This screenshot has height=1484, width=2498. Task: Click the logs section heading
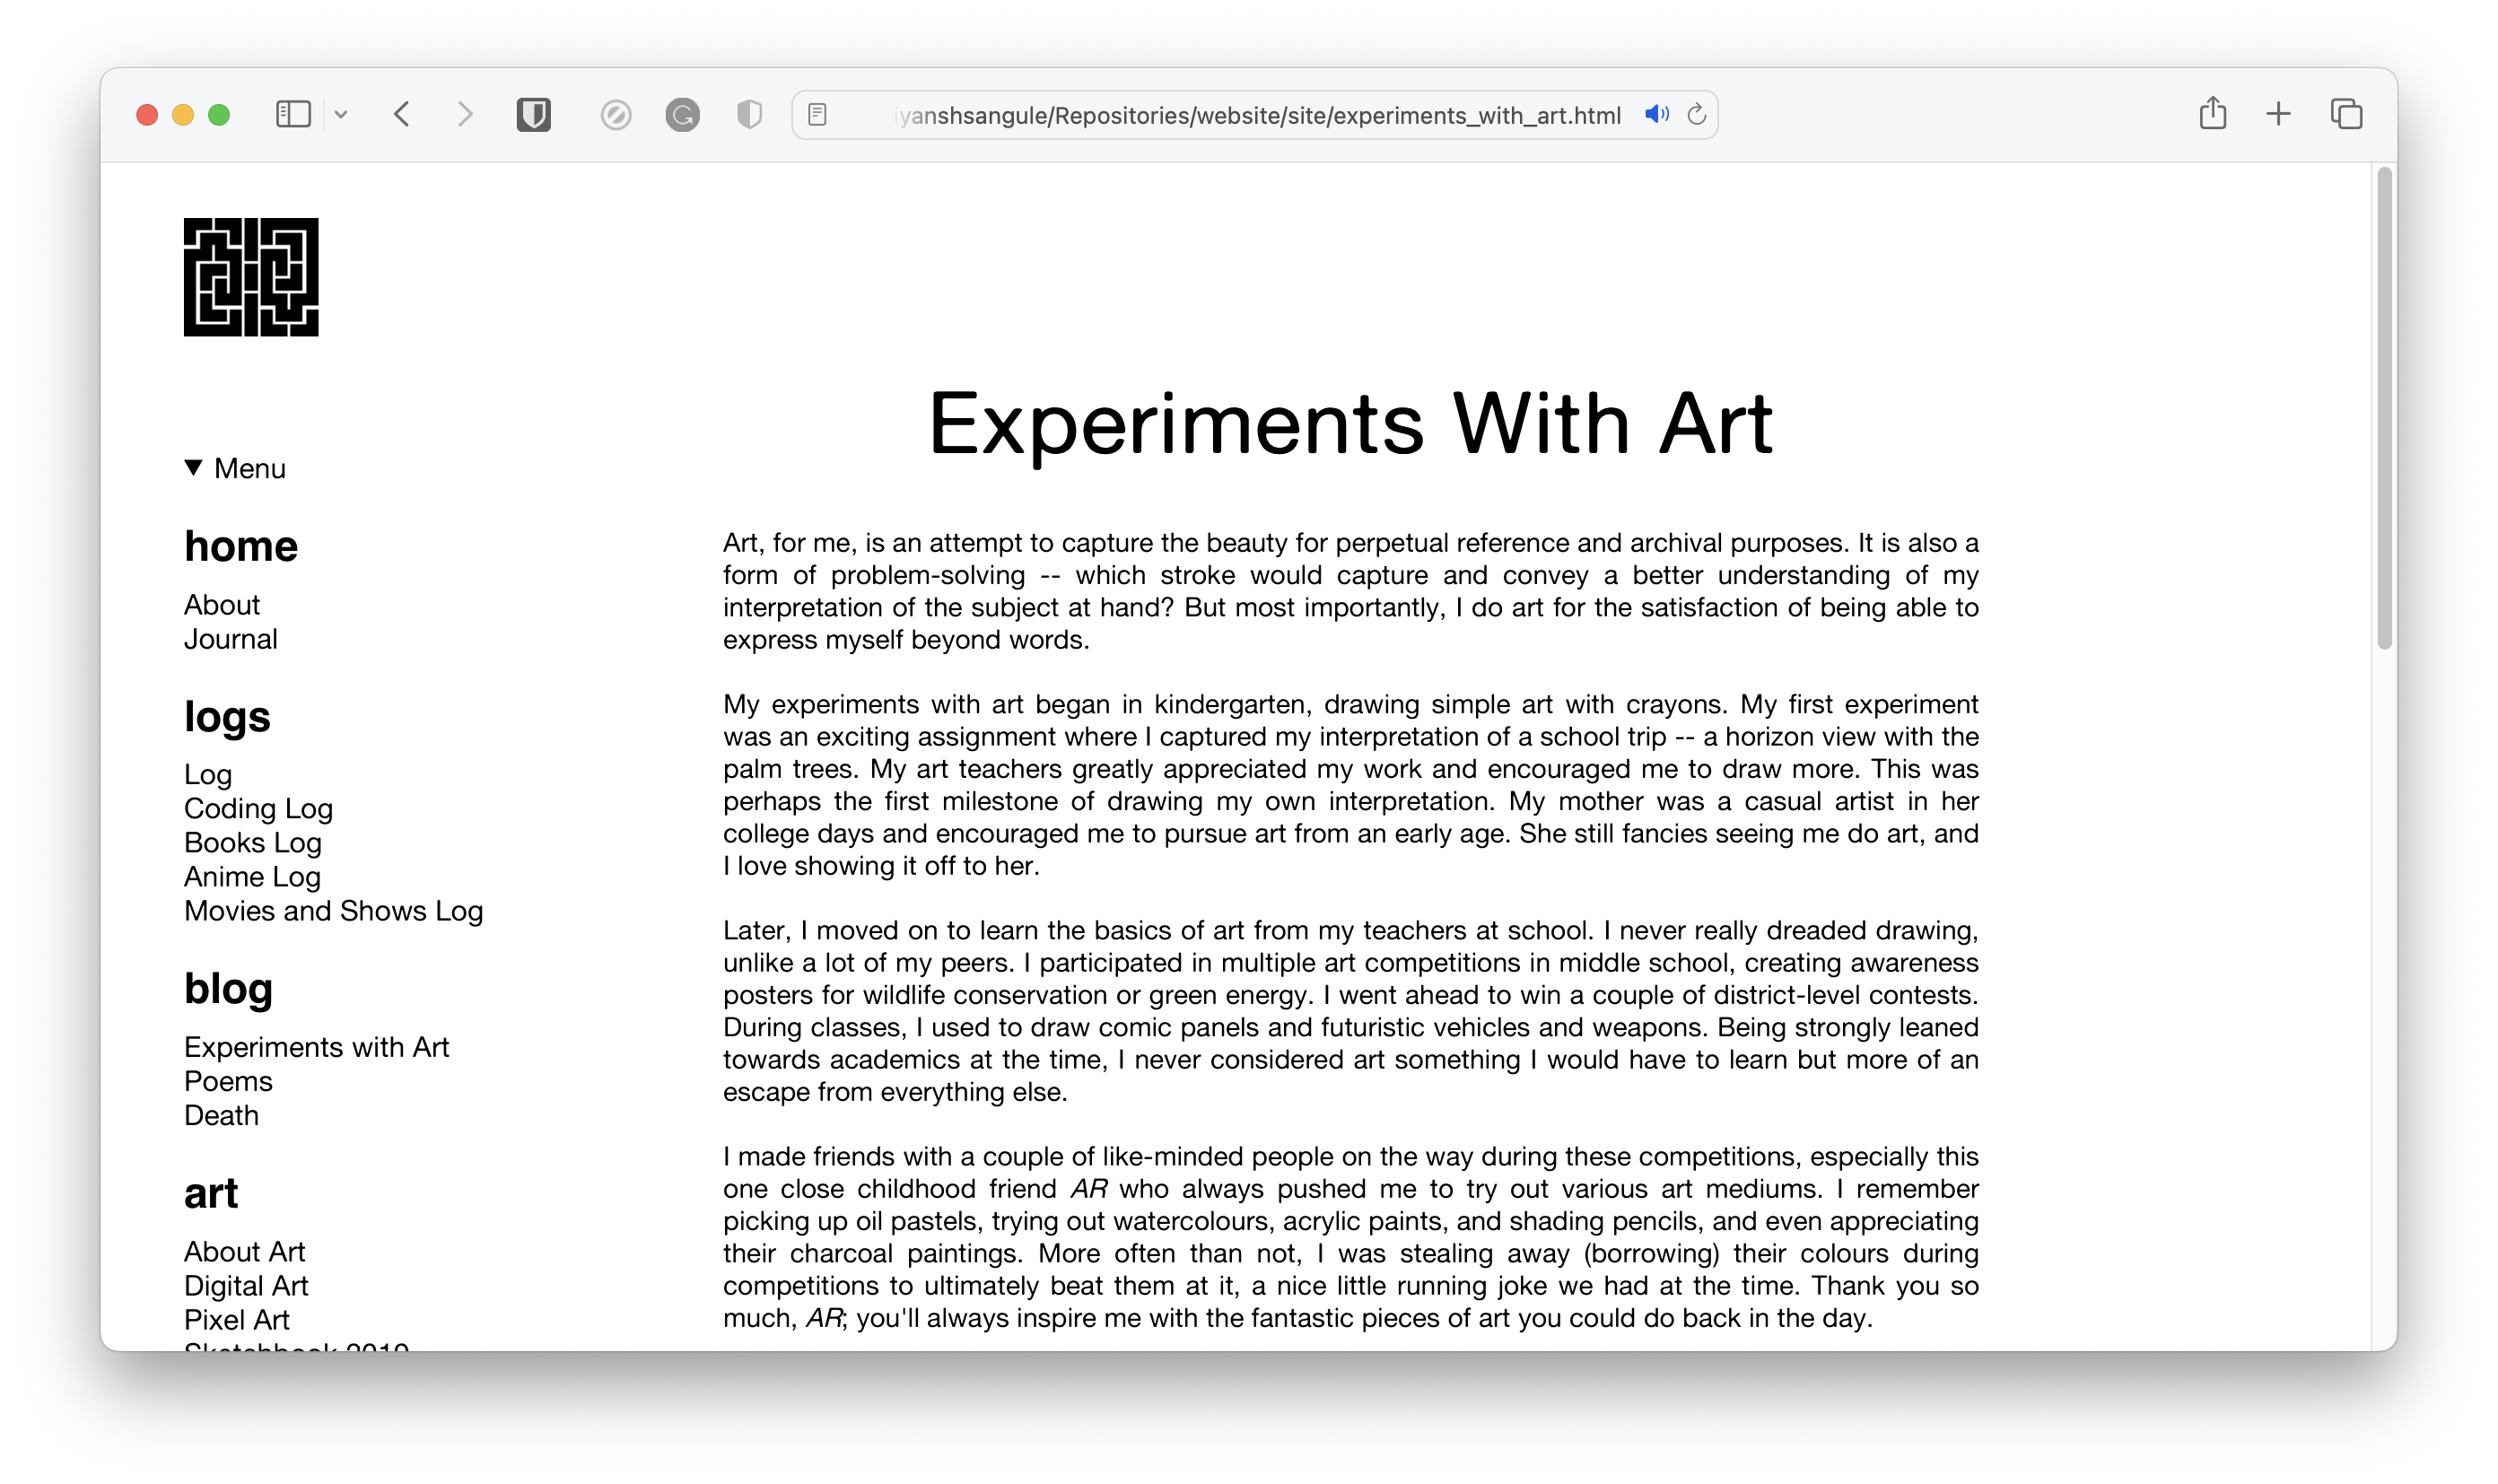coord(227,717)
